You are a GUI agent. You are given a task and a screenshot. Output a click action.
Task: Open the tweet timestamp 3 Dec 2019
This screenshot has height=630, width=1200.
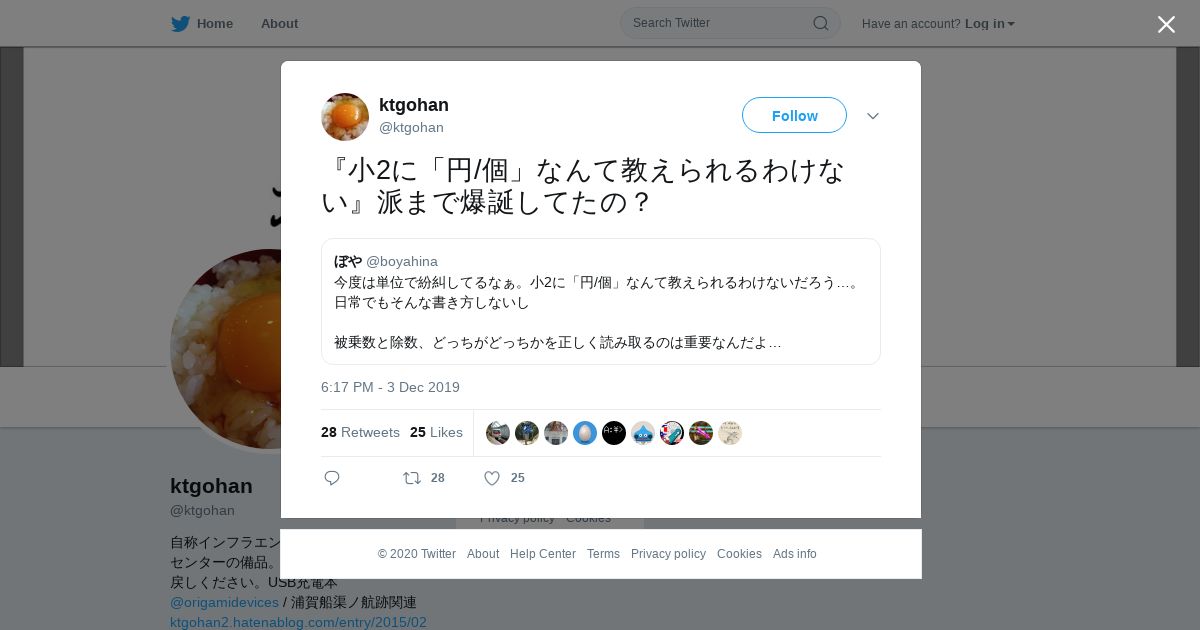click(390, 387)
